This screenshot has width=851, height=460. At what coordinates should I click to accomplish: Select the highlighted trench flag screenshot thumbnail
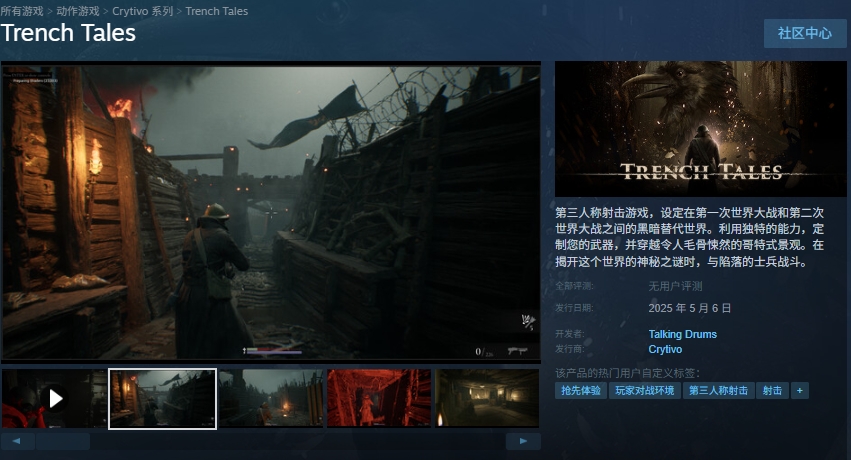click(162, 399)
